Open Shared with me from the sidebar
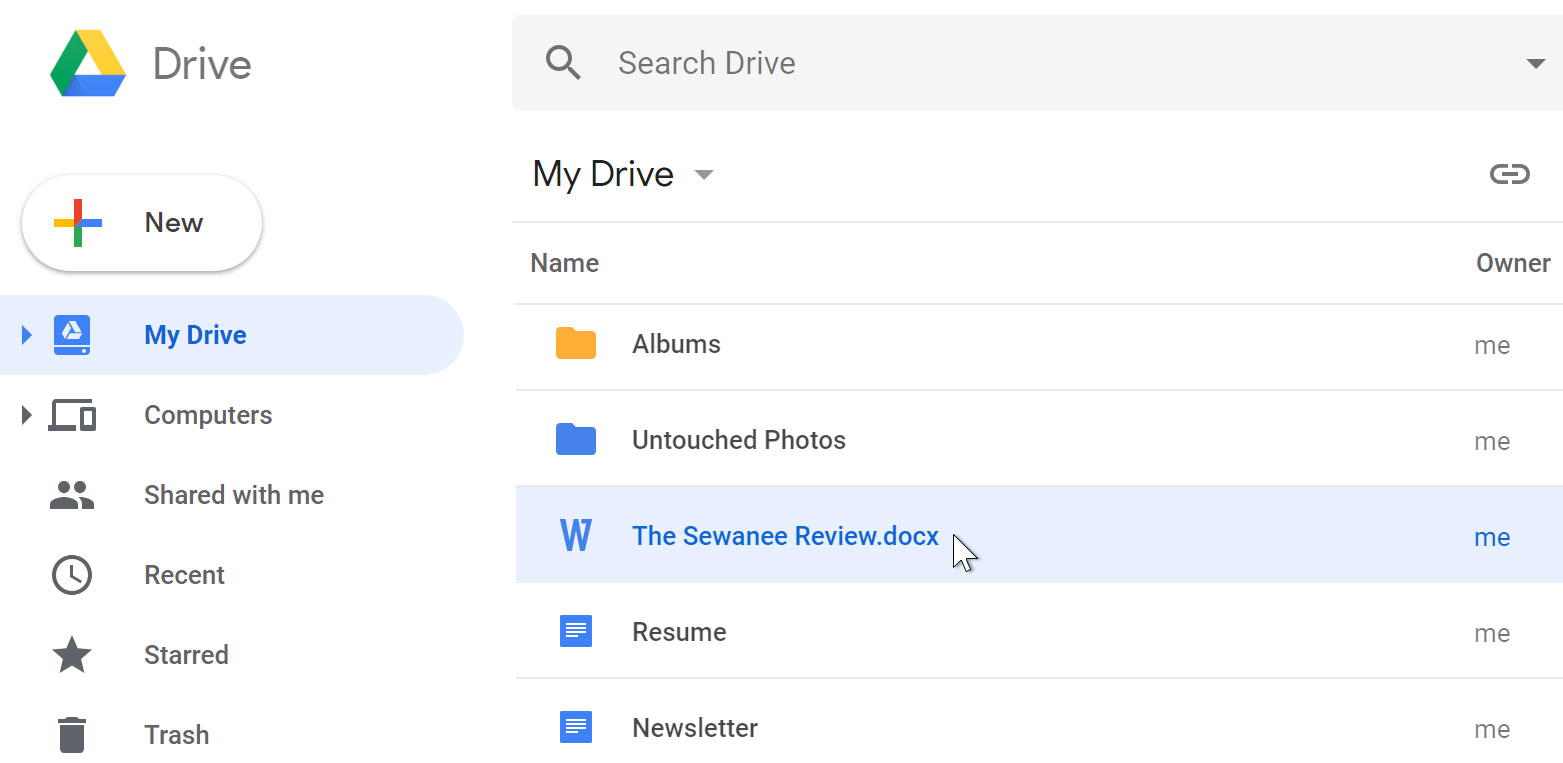 pyautogui.click(x=233, y=494)
